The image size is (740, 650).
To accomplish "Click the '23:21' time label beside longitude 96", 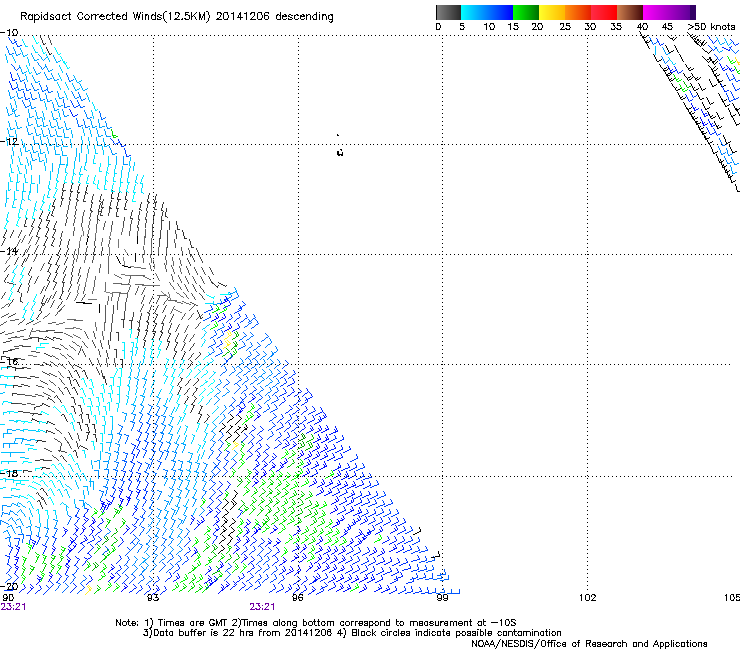I will [x=262, y=607].
